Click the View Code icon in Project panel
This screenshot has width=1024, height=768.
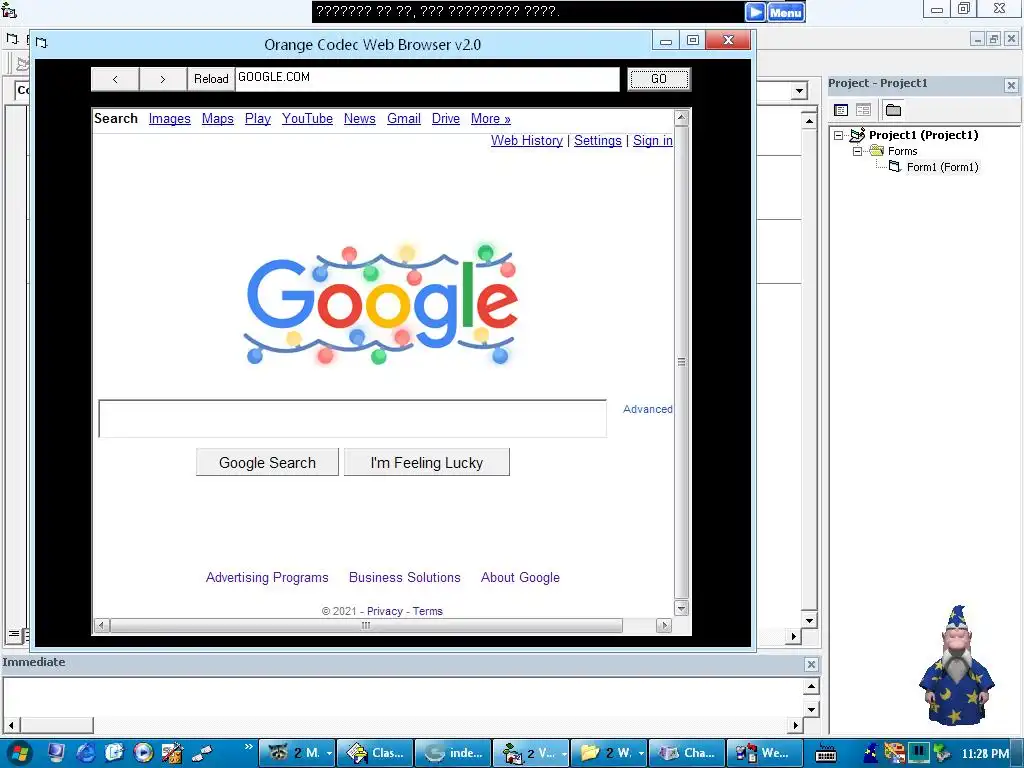tap(841, 110)
